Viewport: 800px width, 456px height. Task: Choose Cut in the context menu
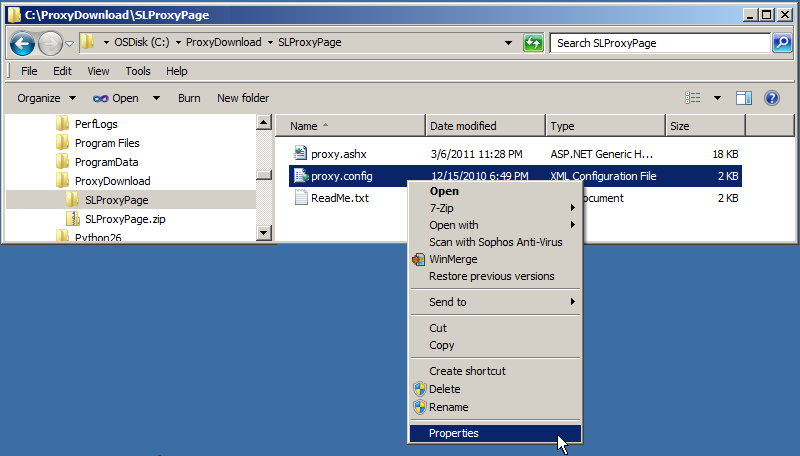coord(495,328)
